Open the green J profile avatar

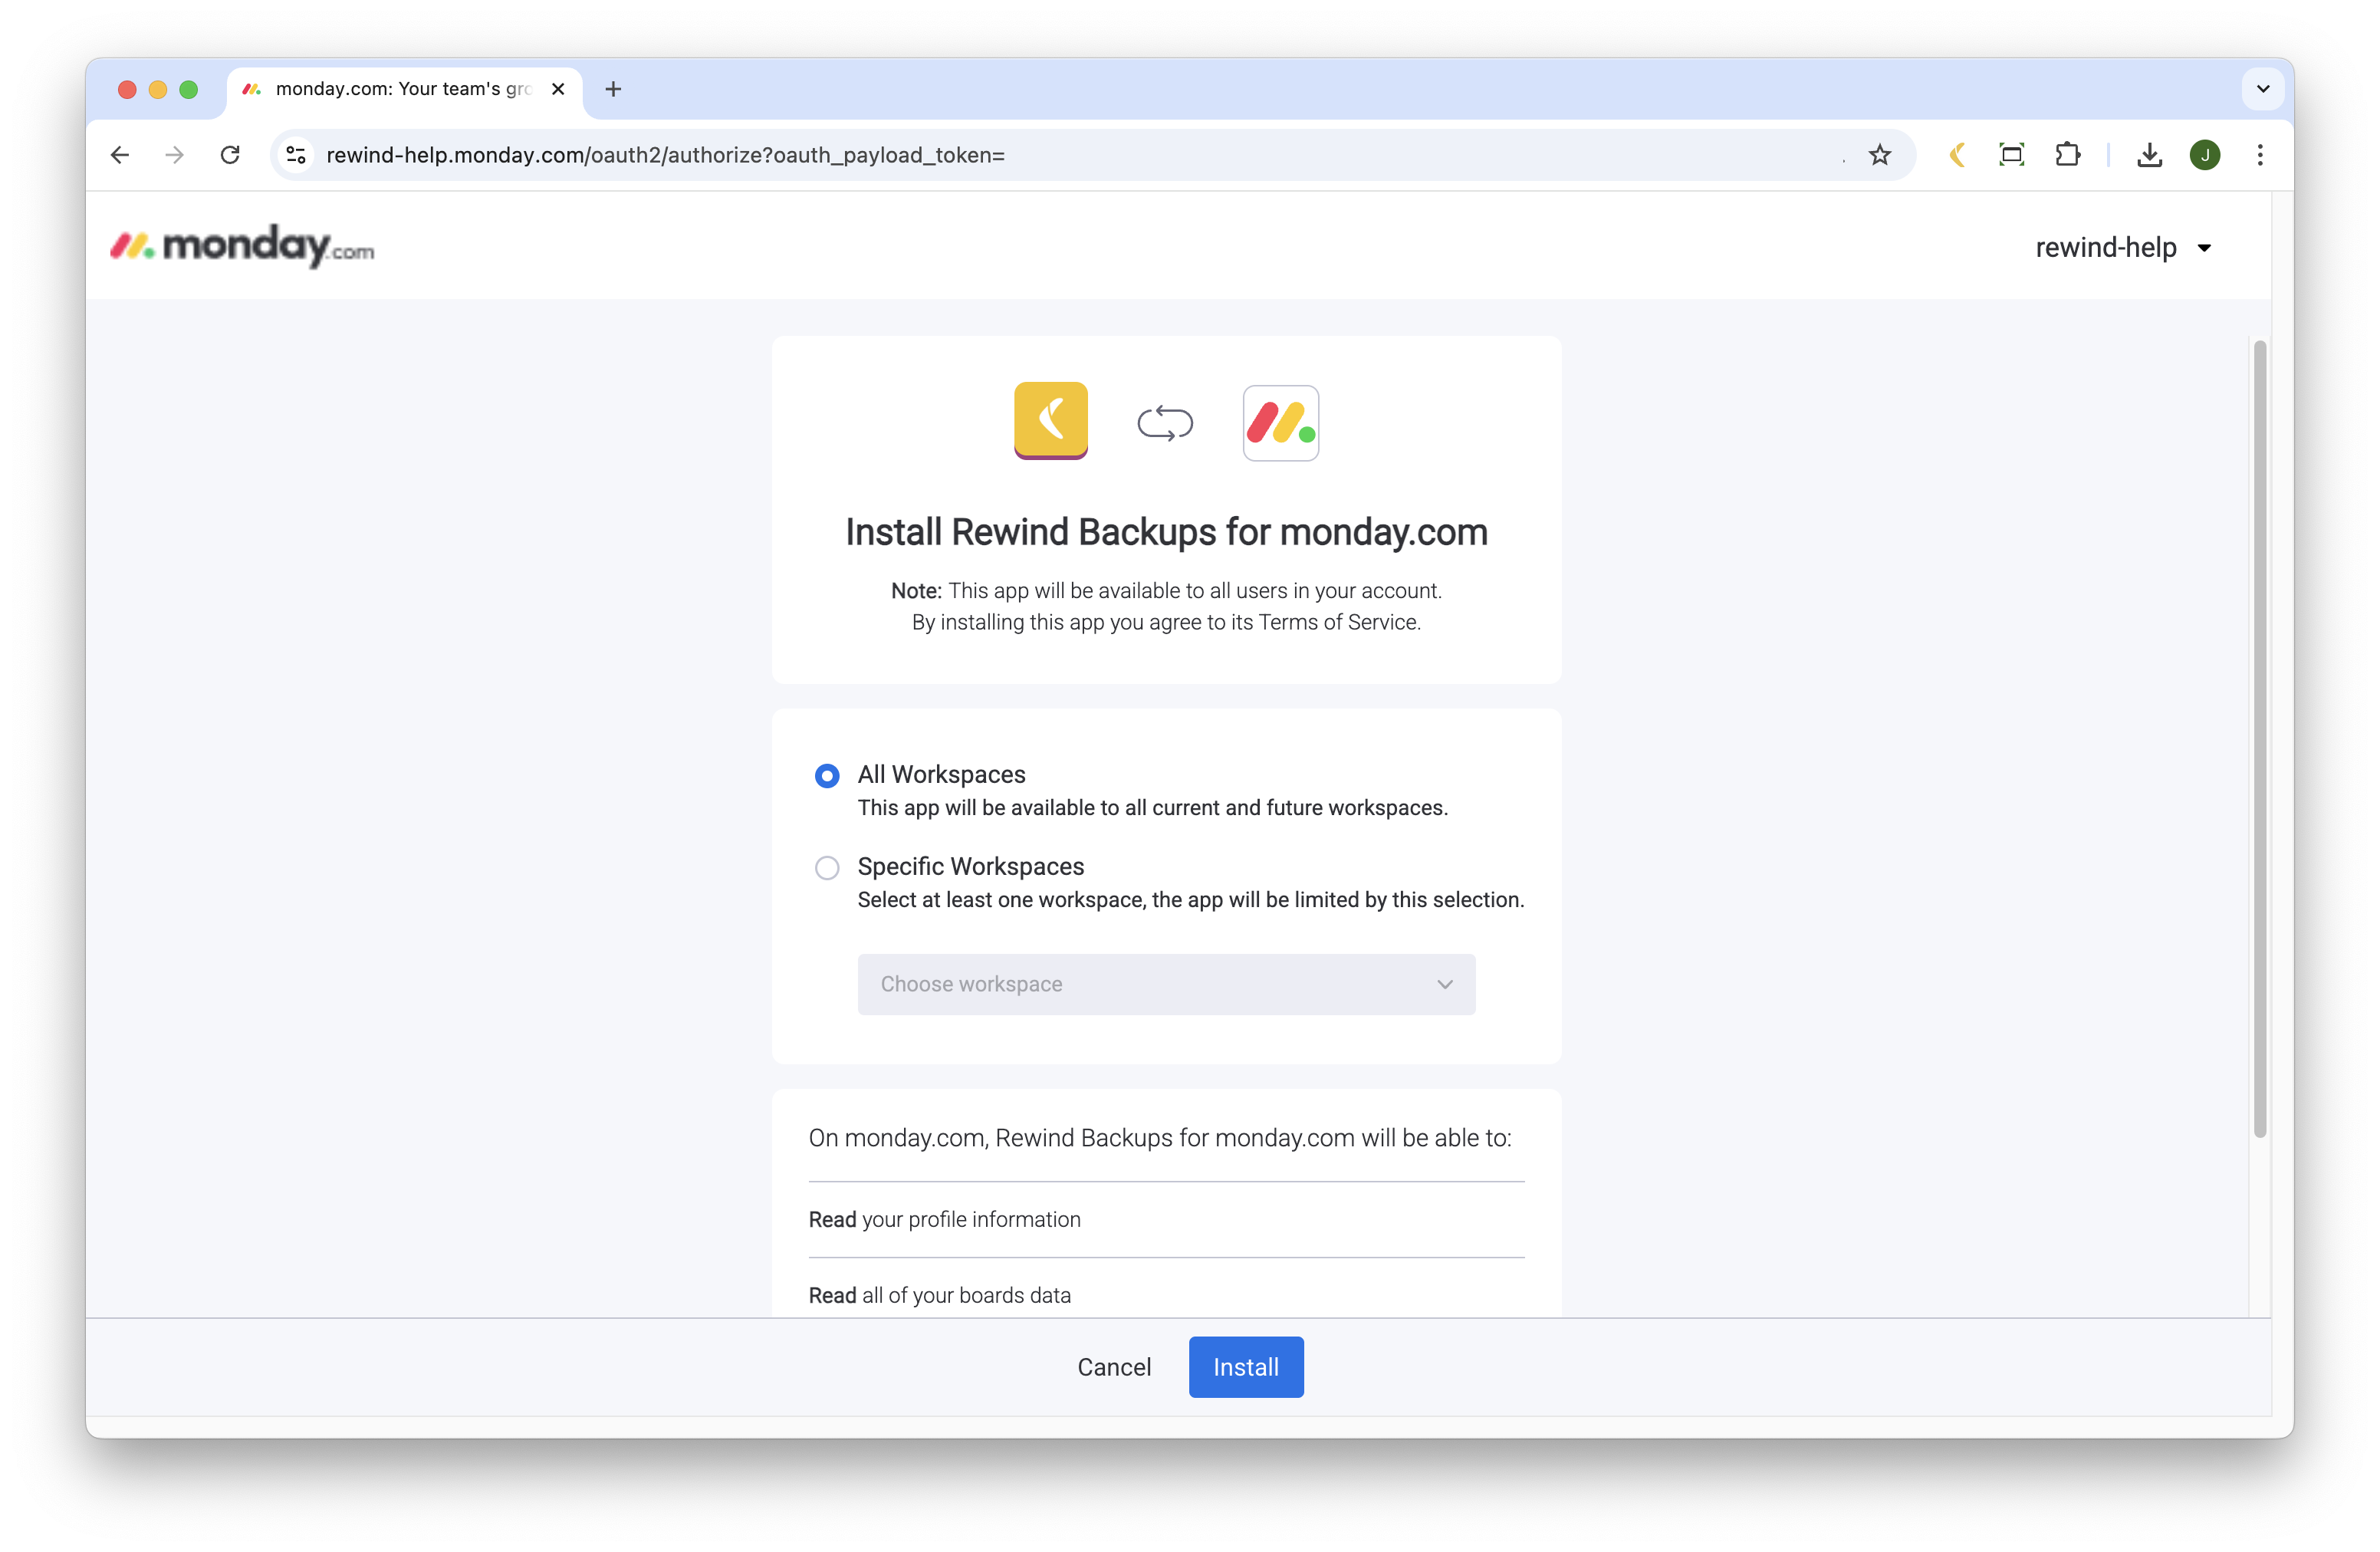[2204, 155]
